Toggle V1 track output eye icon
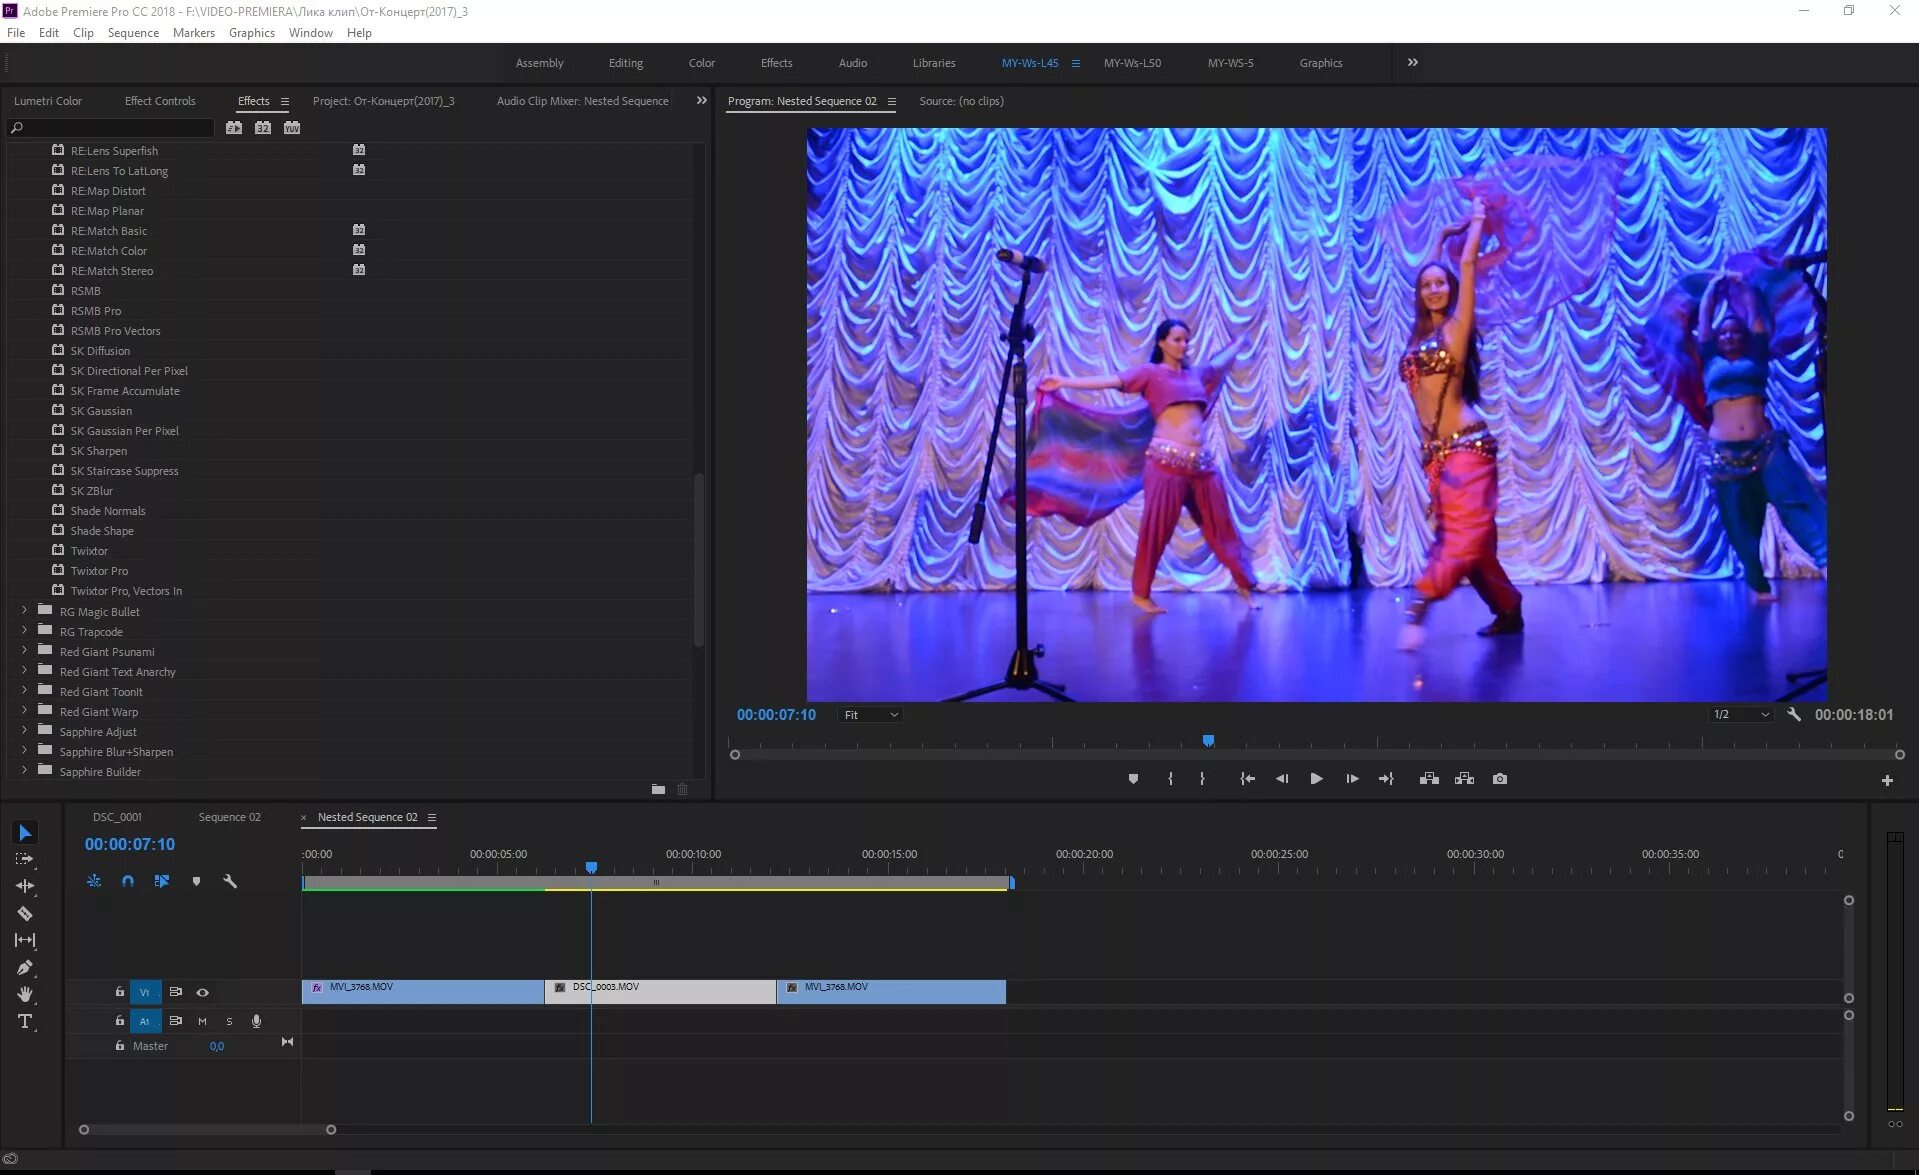The height and width of the screenshot is (1175, 1919). (203, 992)
